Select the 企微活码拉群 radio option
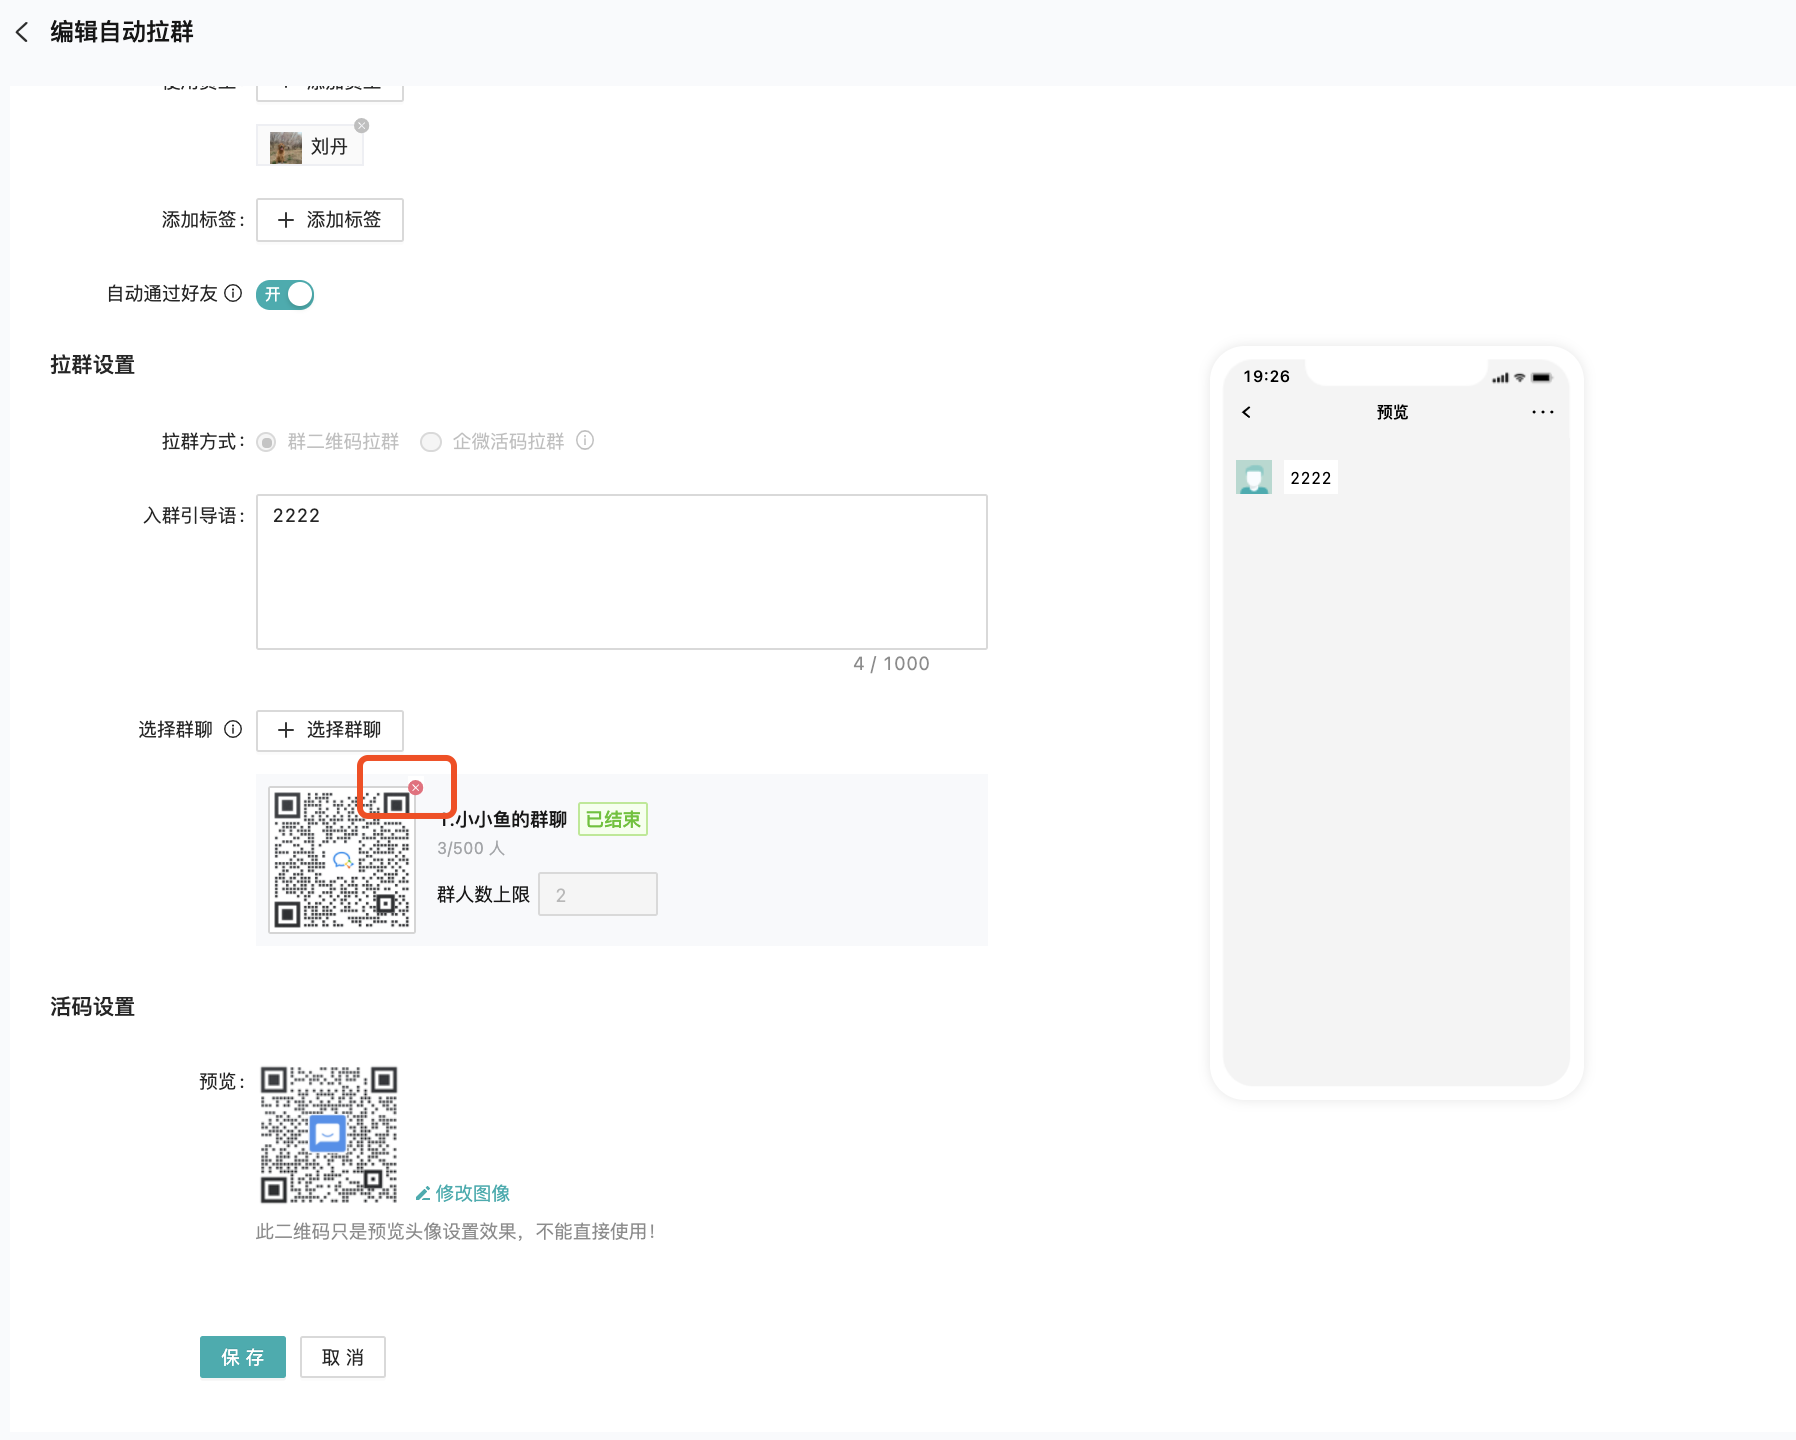This screenshot has height=1440, width=1796. [x=431, y=442]
